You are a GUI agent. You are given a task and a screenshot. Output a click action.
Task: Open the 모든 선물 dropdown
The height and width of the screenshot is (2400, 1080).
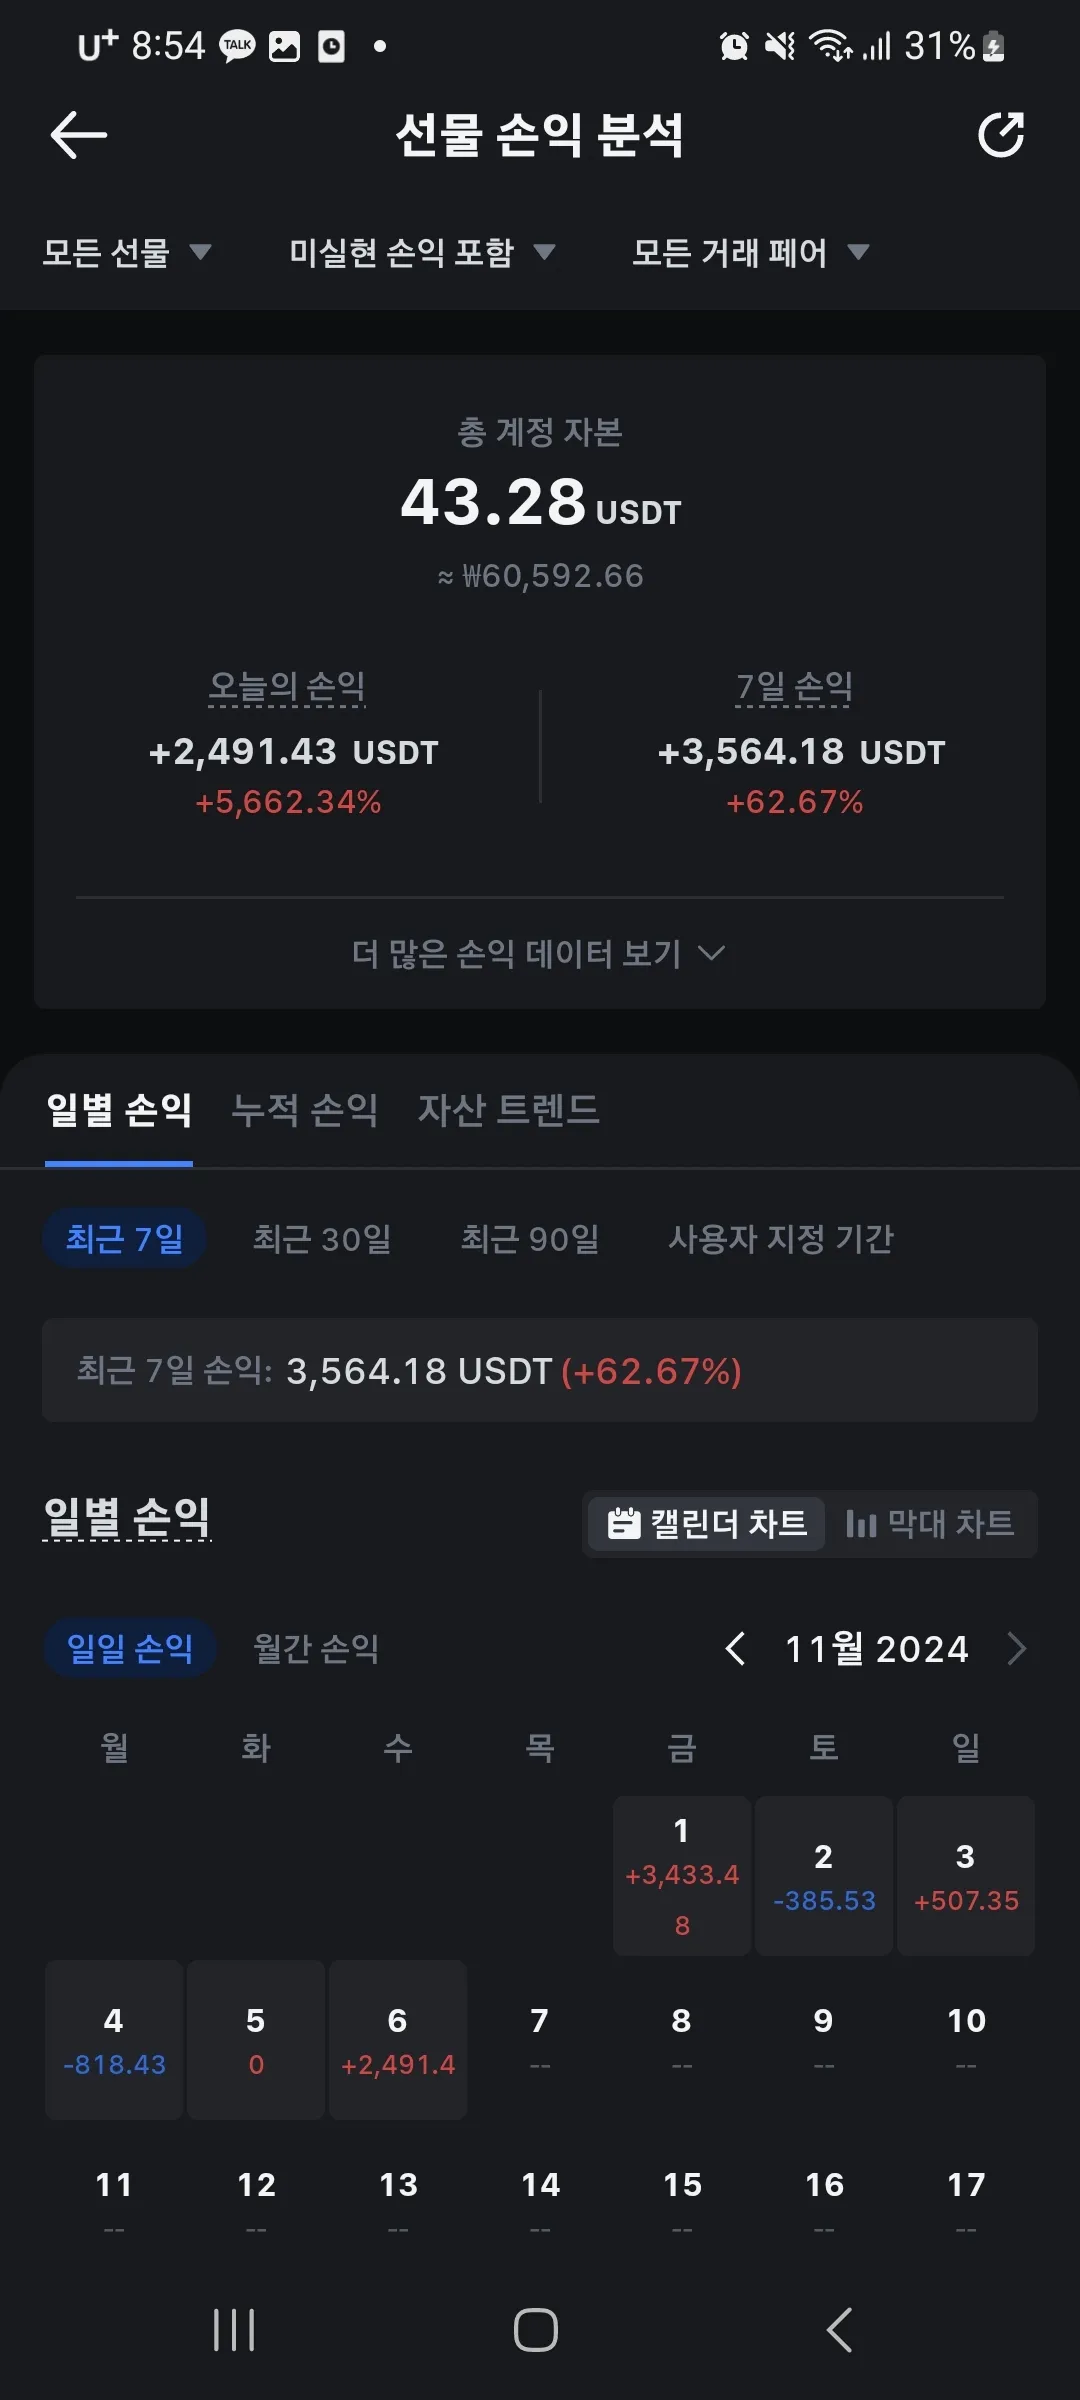tap(127, 252)
